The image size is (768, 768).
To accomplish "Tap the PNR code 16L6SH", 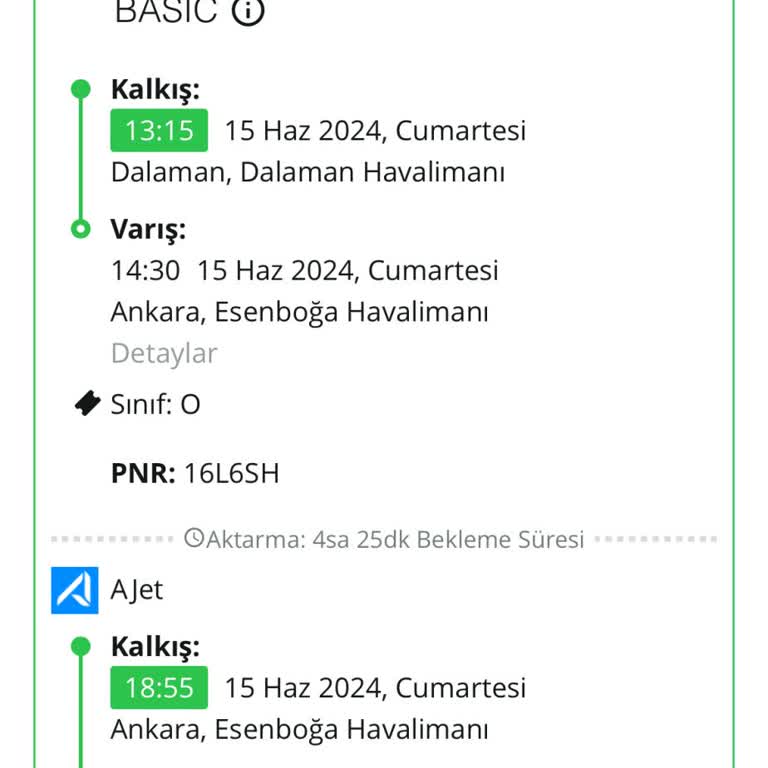I will (231, 473).
